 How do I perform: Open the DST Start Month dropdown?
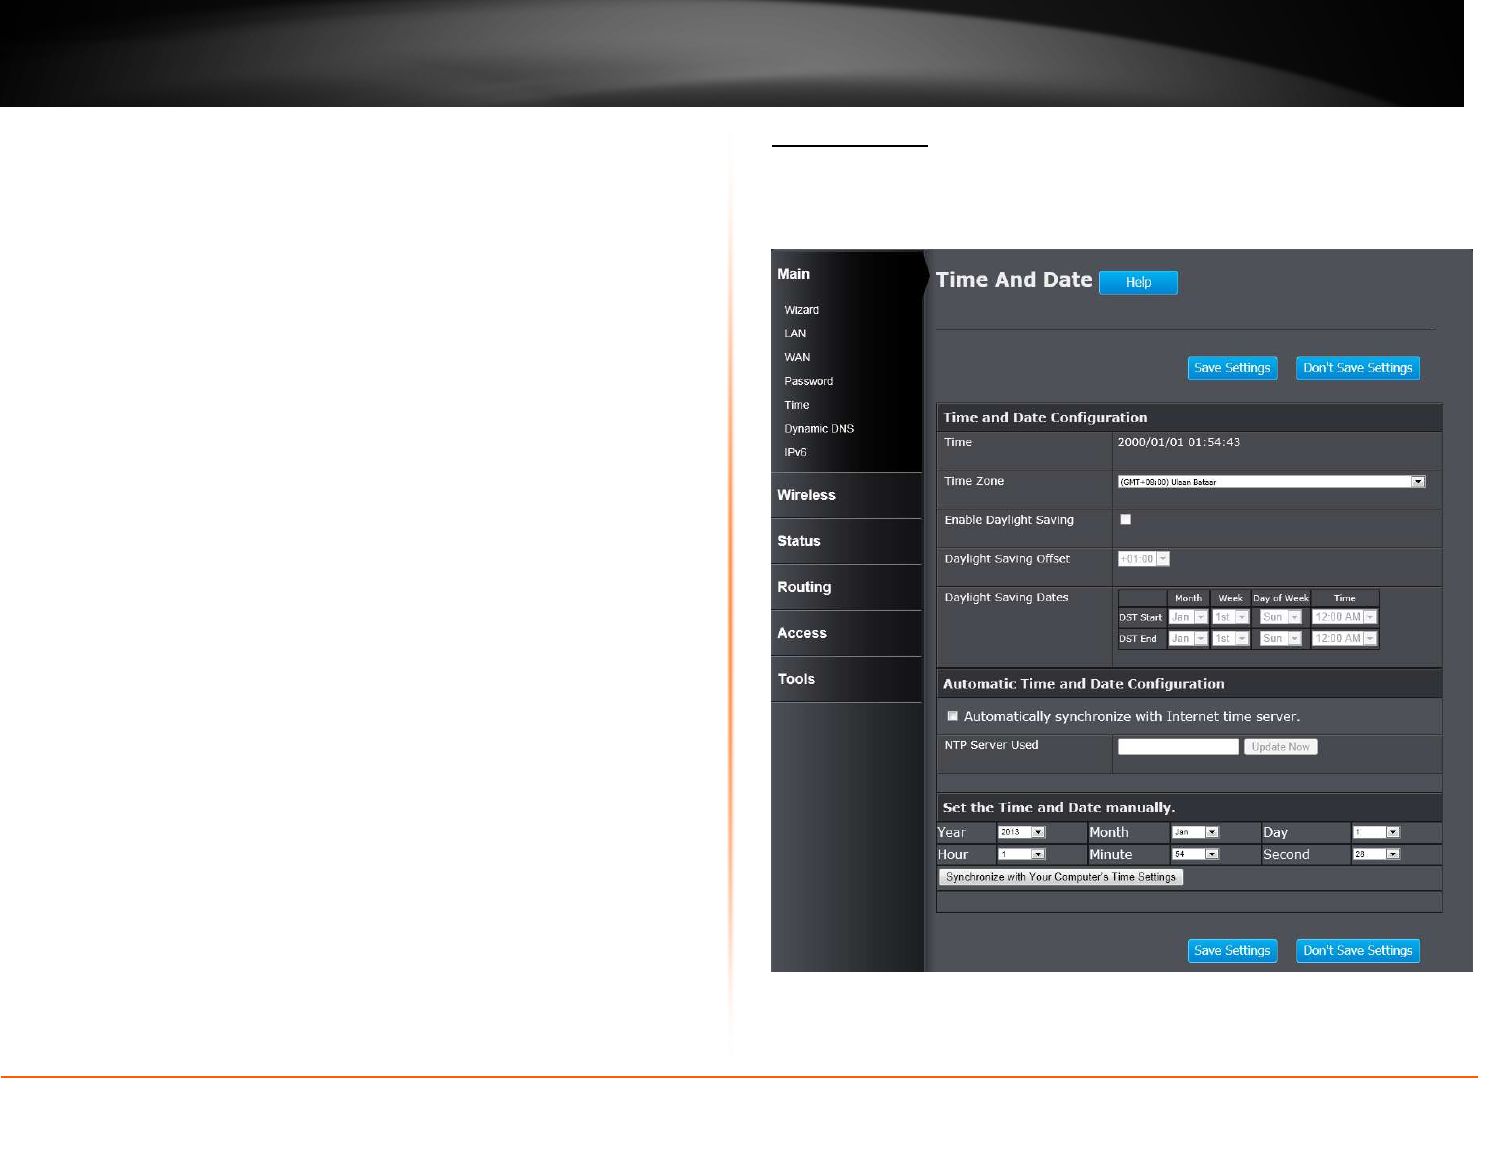click(x=1188, y=618)
